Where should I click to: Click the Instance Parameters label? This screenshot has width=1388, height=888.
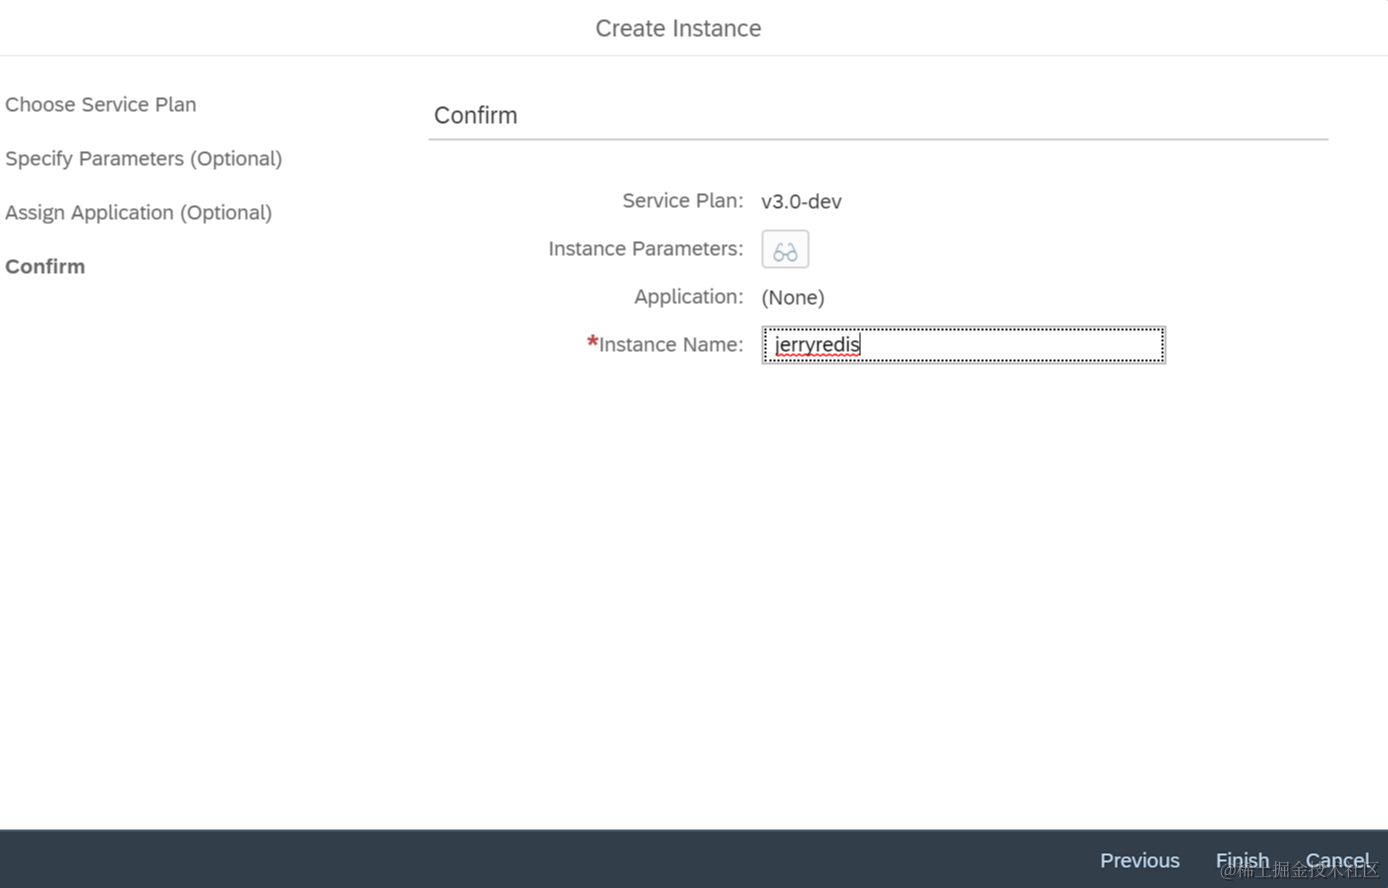click(646, 248)
